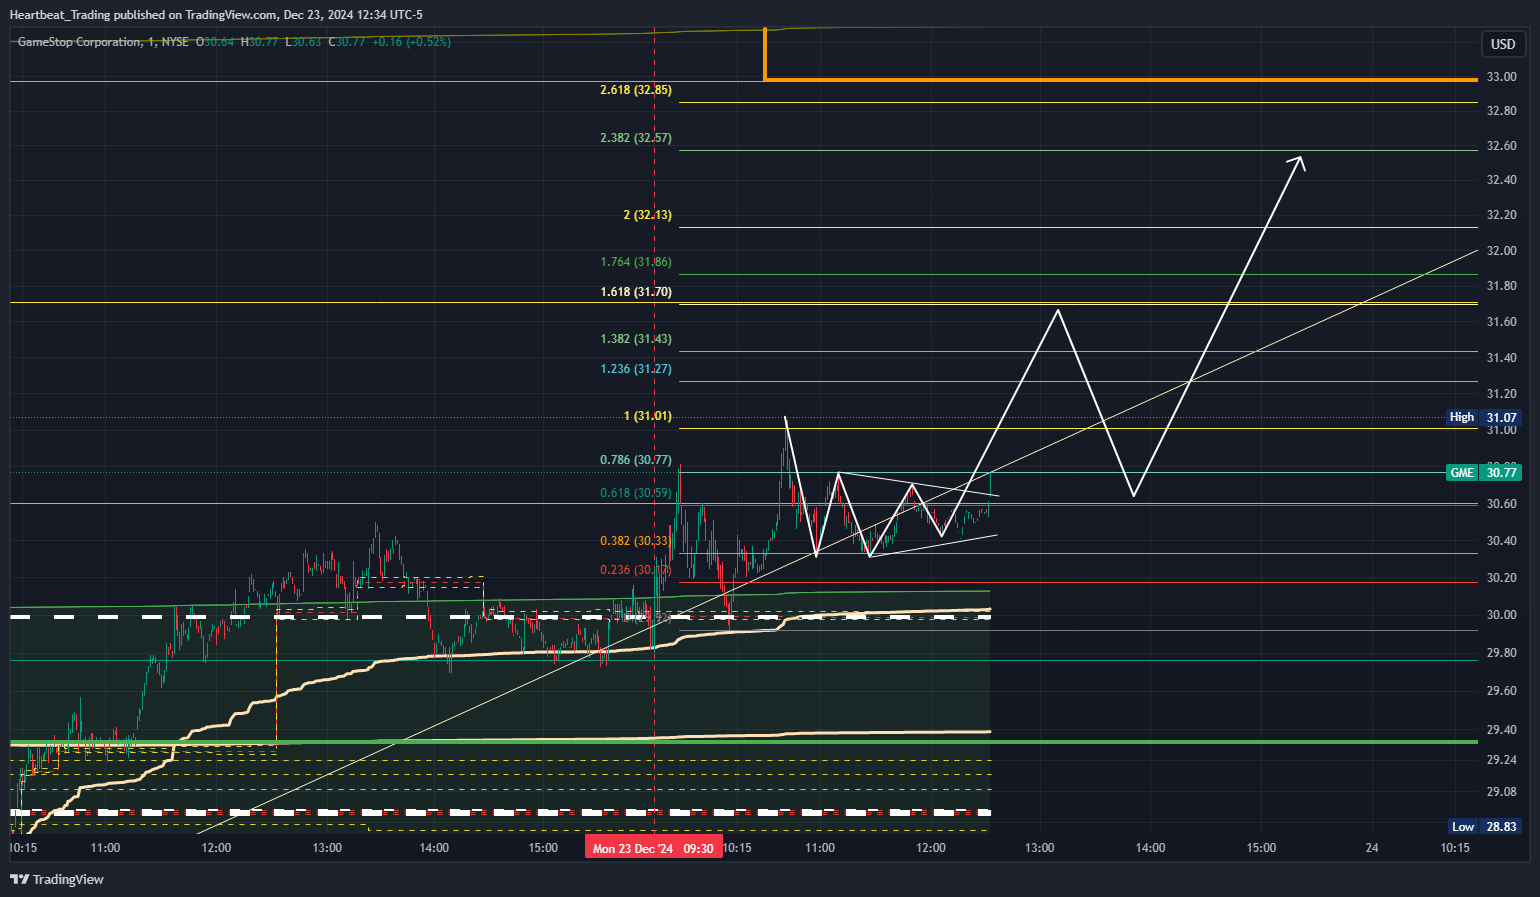Click 32.20 on the price axis
This screenshot has height=897, width=1540.
pos(1501,215)
